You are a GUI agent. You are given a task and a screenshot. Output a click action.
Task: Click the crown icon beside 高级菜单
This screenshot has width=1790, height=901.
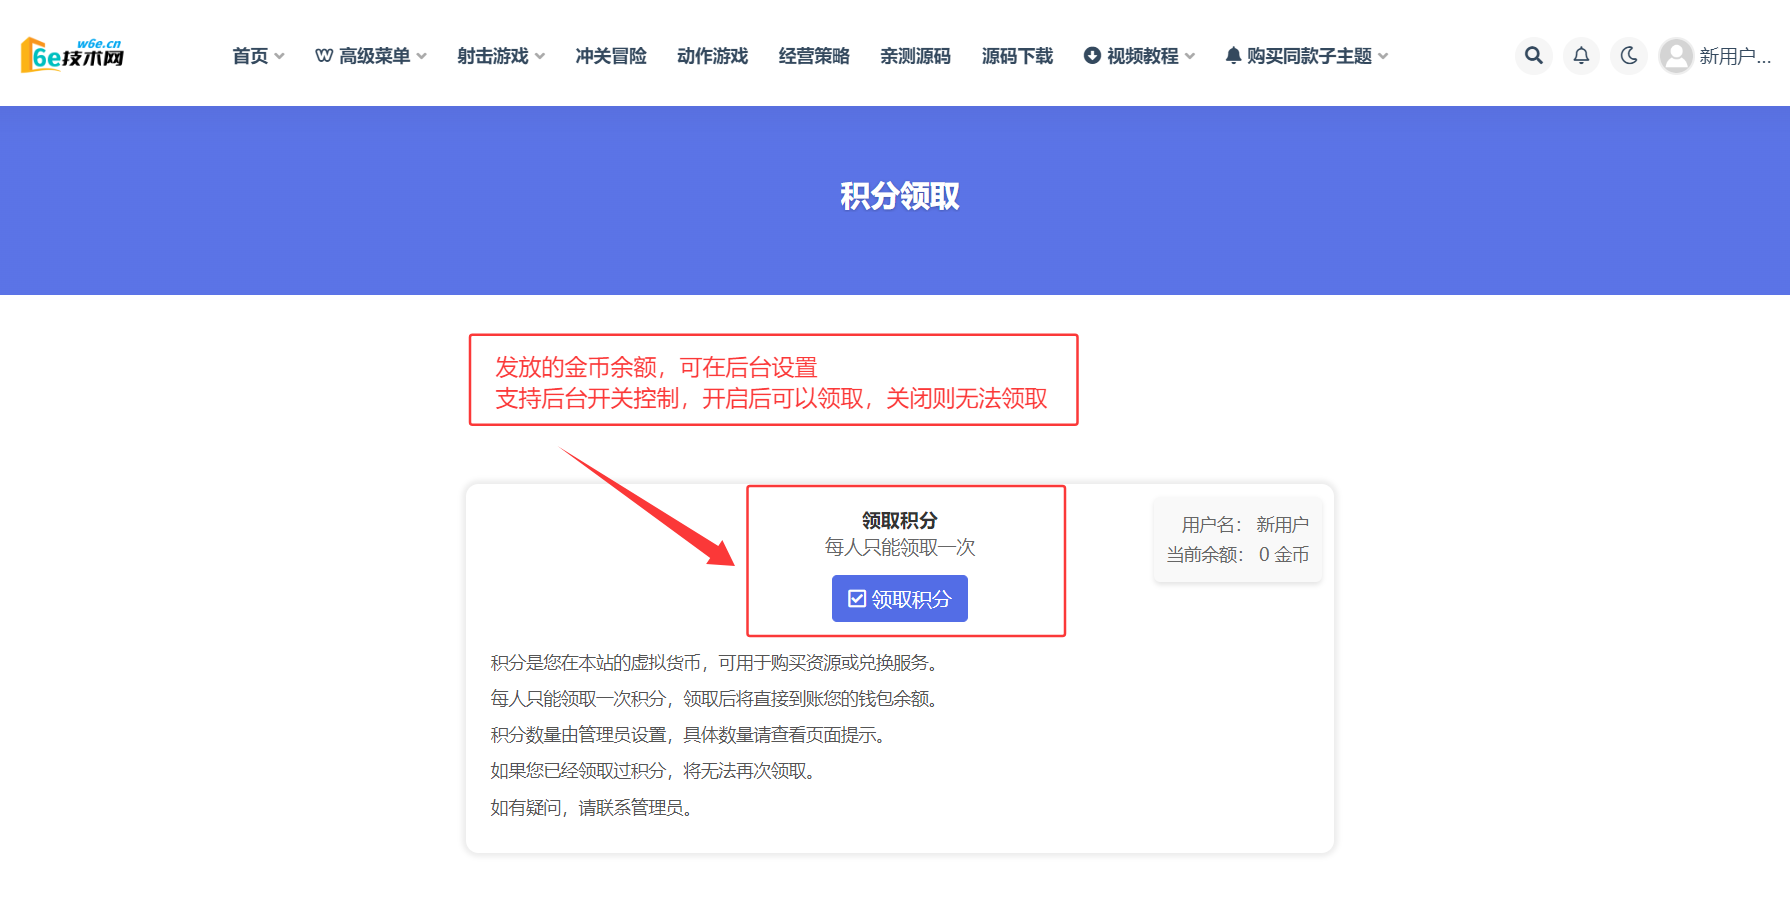324,56
